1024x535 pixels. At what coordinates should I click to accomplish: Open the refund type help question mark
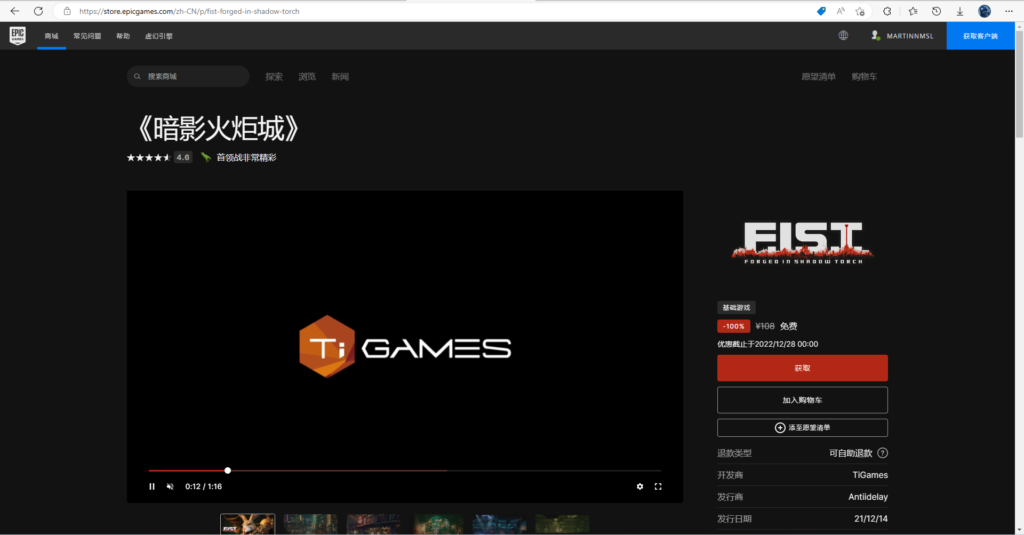882,453
